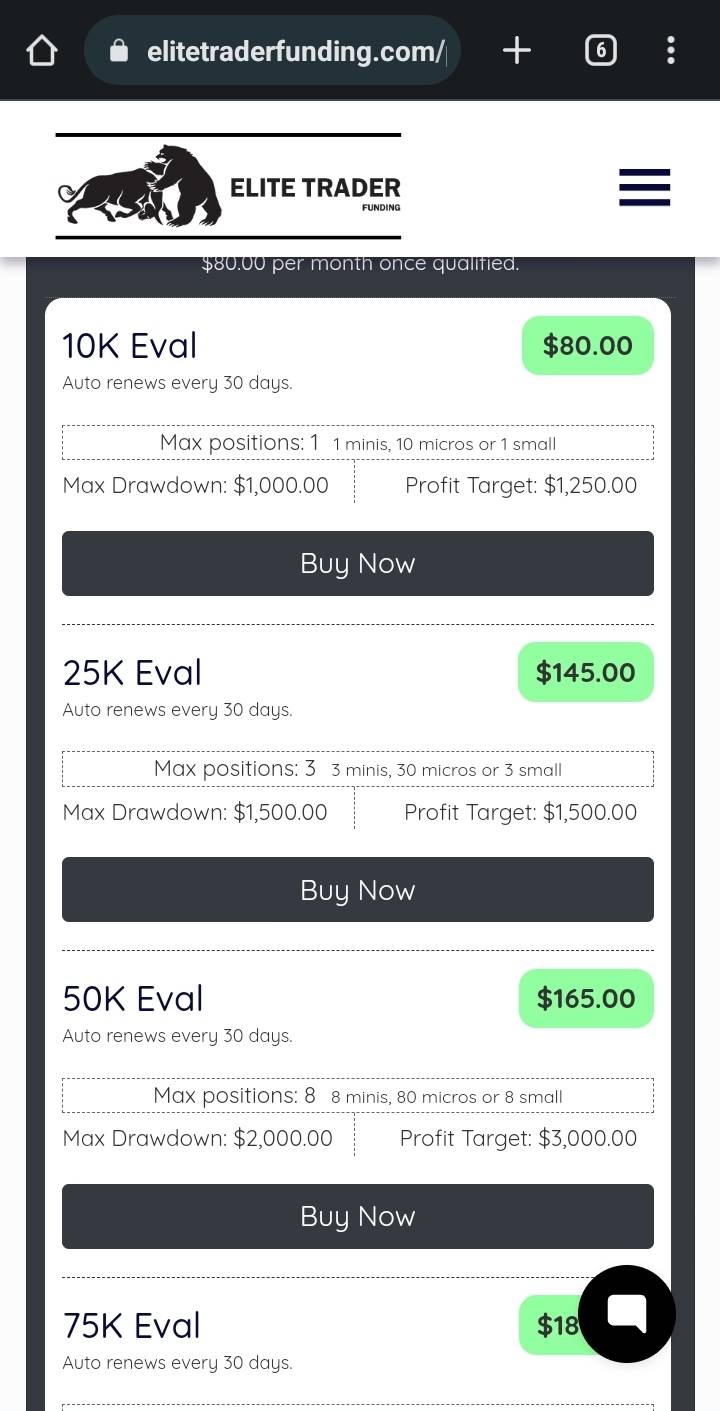Buy the 25K Eval plan
The width and height of the screenshot is (720, 1411).
pyautogui.click(x=358, y=889)
